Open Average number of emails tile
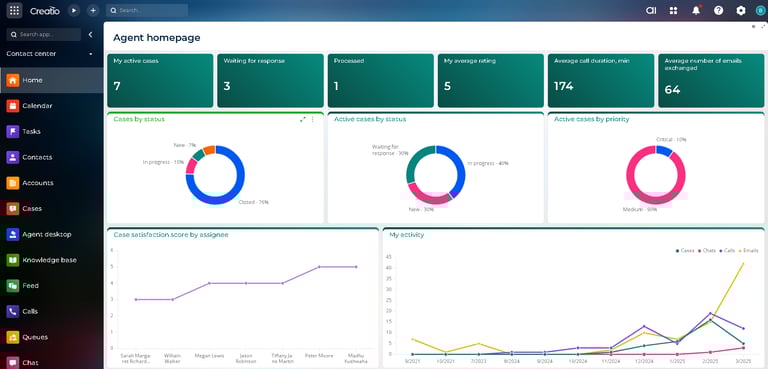The height and width of the screenshot is (369, 768). pyautogui.click(x=711, y=80)
